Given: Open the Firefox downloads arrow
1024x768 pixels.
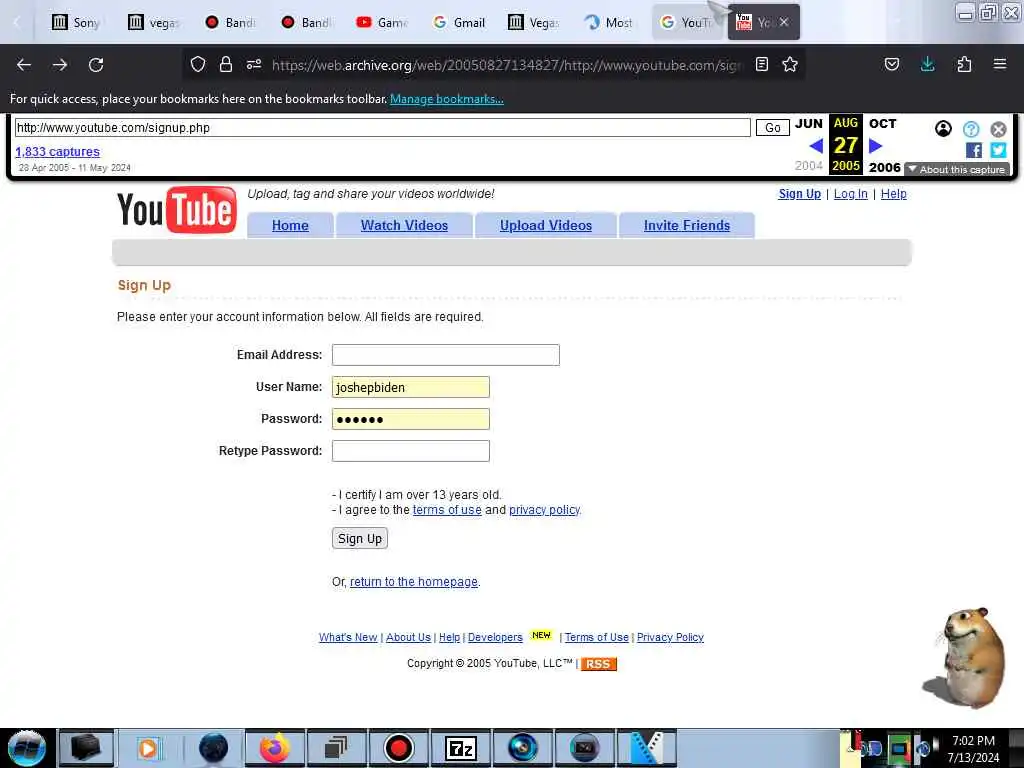Looking at the screenshot, I should 927,64.
